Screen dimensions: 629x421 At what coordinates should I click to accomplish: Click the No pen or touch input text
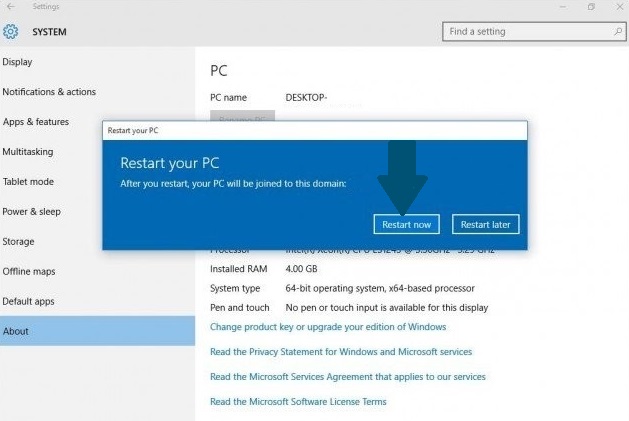tap(387, 308)
